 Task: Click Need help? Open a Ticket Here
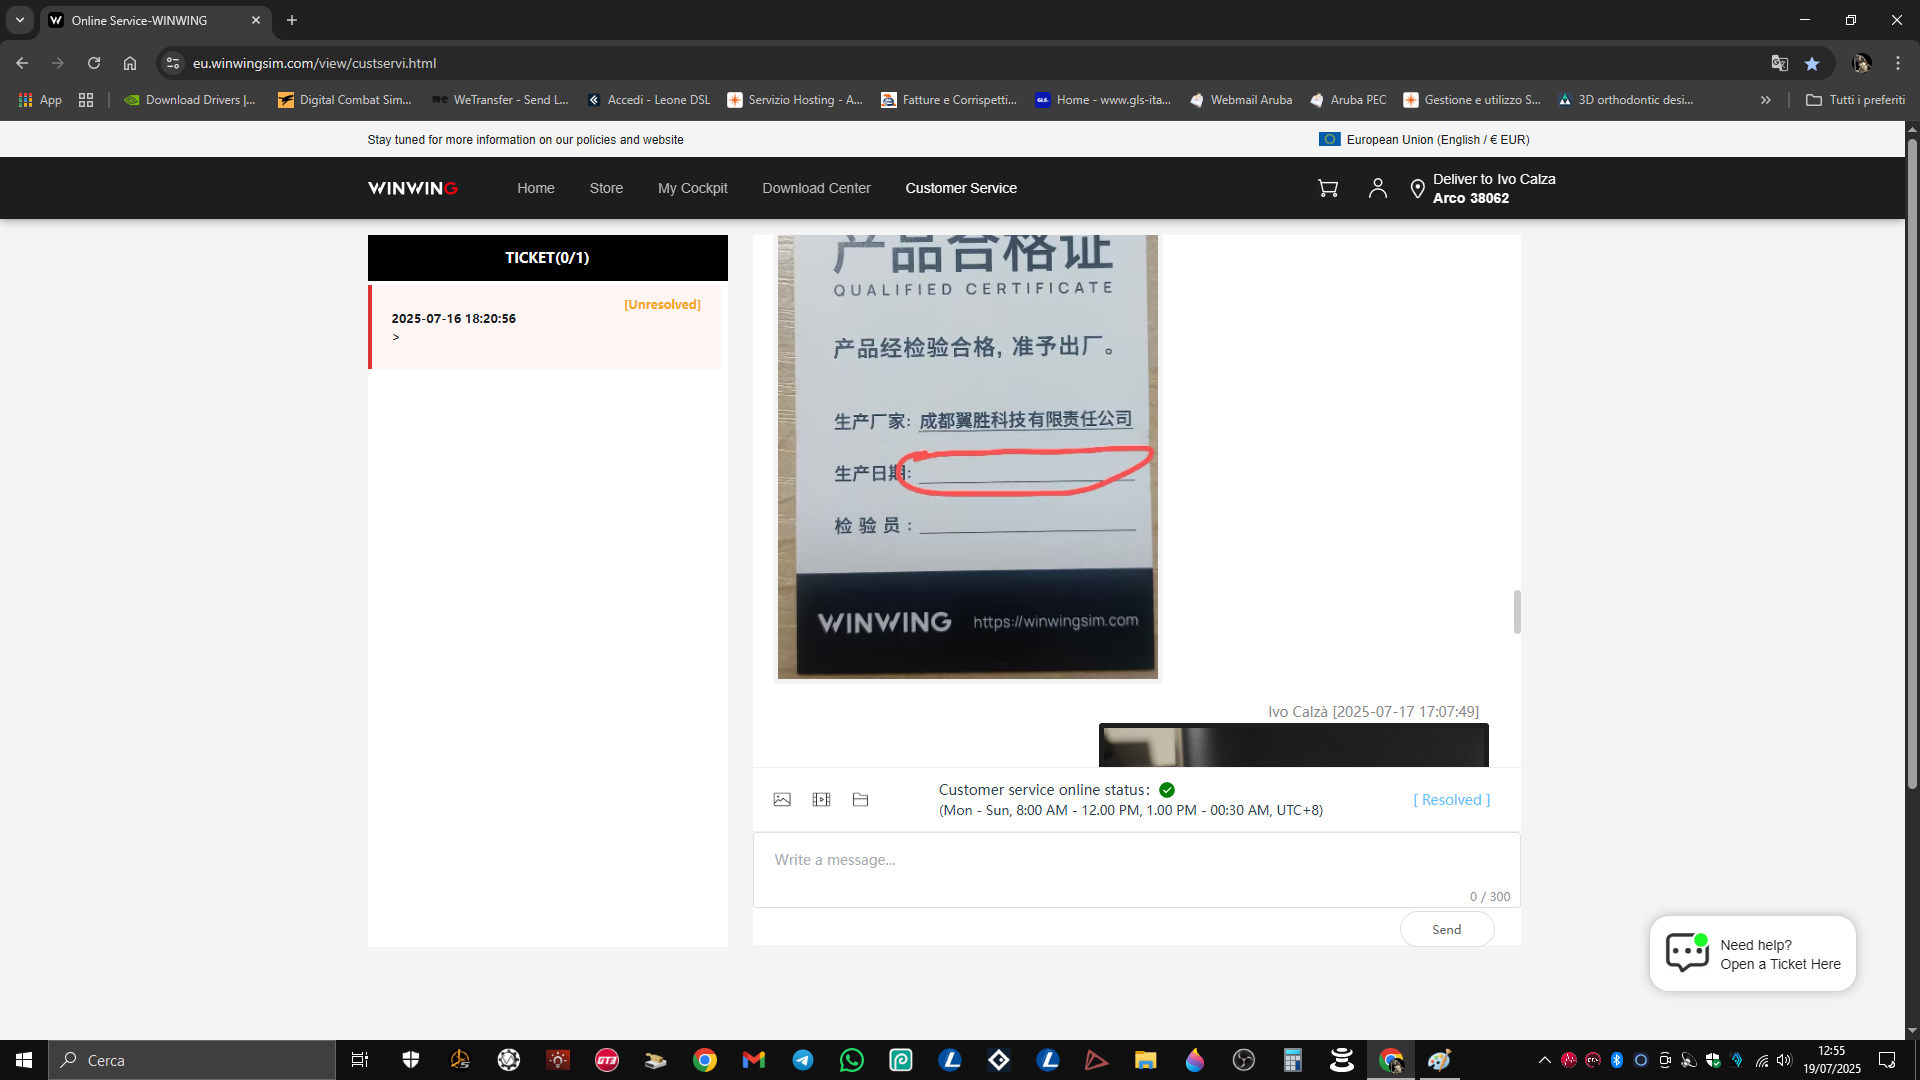[x=1753, y=954]
